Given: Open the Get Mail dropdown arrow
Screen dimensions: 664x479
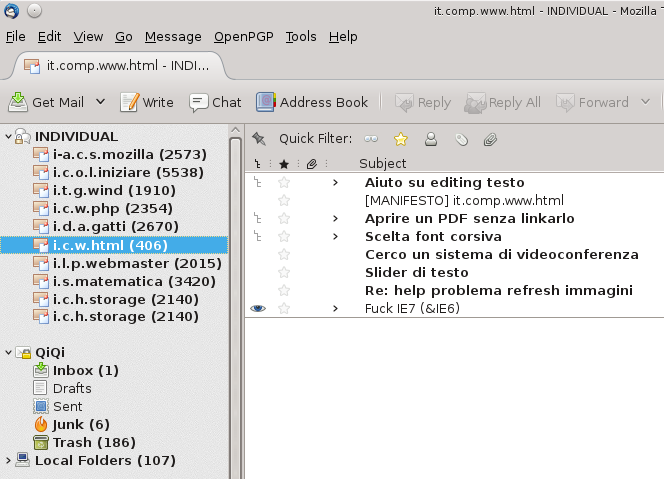Looking at the screenshot, I should [x=100, y=102].
